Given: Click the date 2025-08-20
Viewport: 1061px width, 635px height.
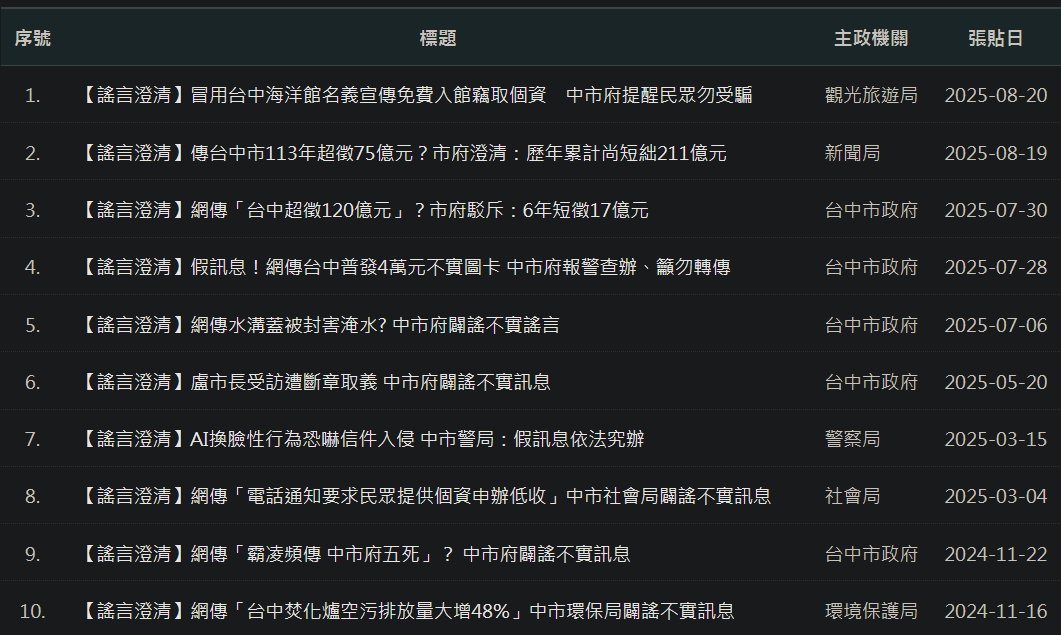Looking at the screenshot, I should (x=995, y=95).
